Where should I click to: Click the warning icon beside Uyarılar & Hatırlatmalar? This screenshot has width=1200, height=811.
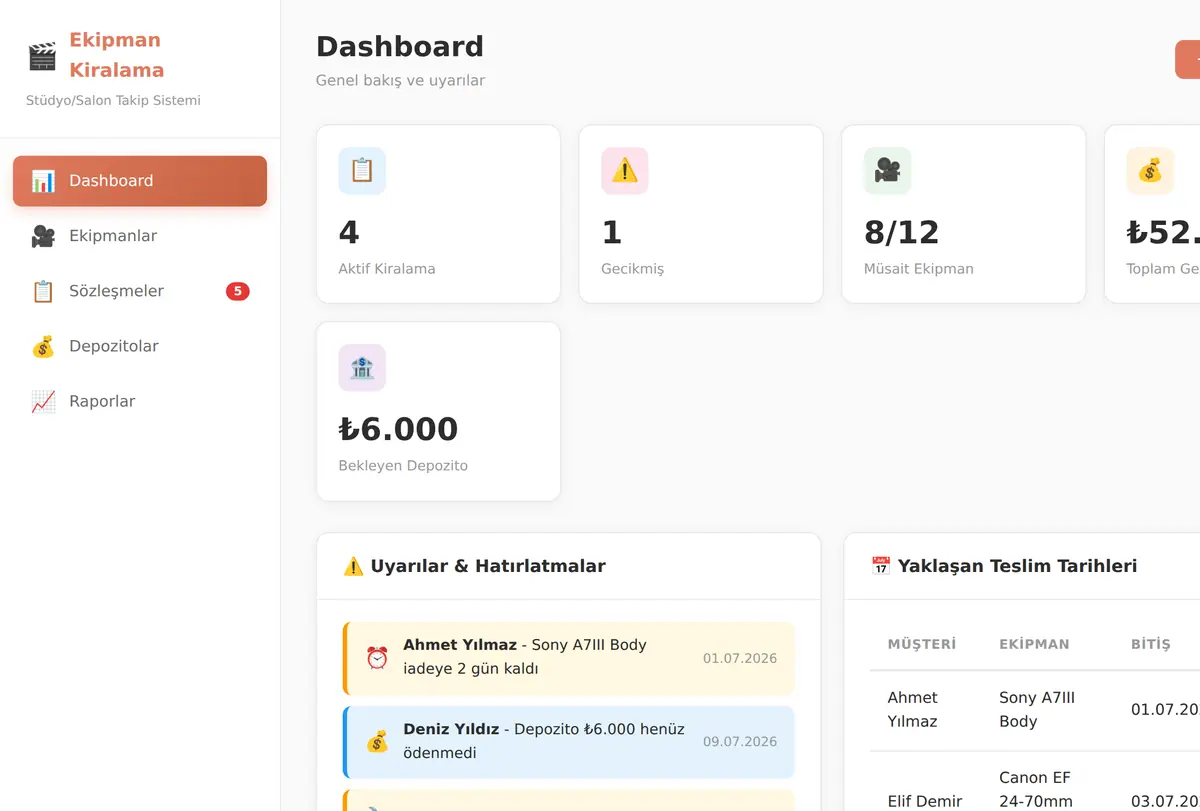353,566
